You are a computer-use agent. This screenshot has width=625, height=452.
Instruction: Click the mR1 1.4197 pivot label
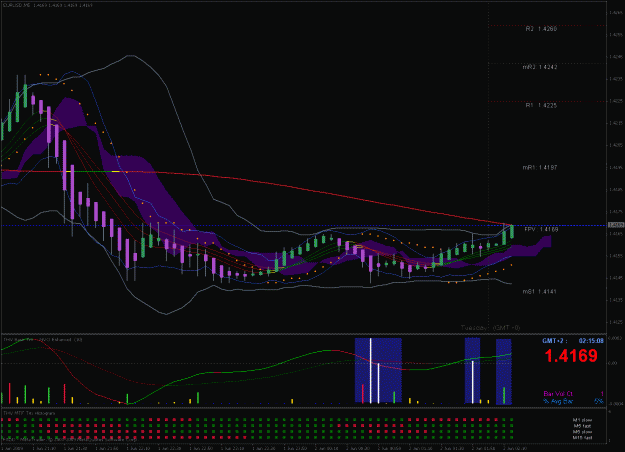coord(540,167)
